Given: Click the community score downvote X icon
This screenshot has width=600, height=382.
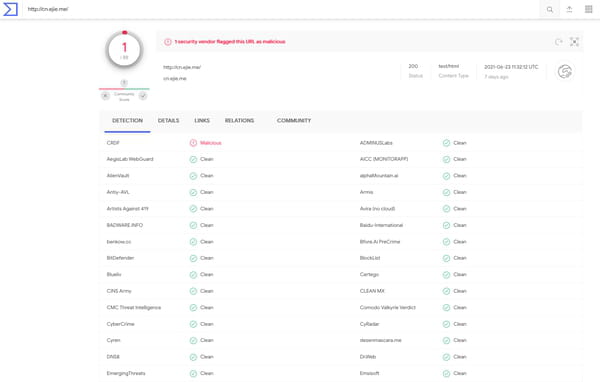Looking at the screenshot, I should (x=105, y=96).
